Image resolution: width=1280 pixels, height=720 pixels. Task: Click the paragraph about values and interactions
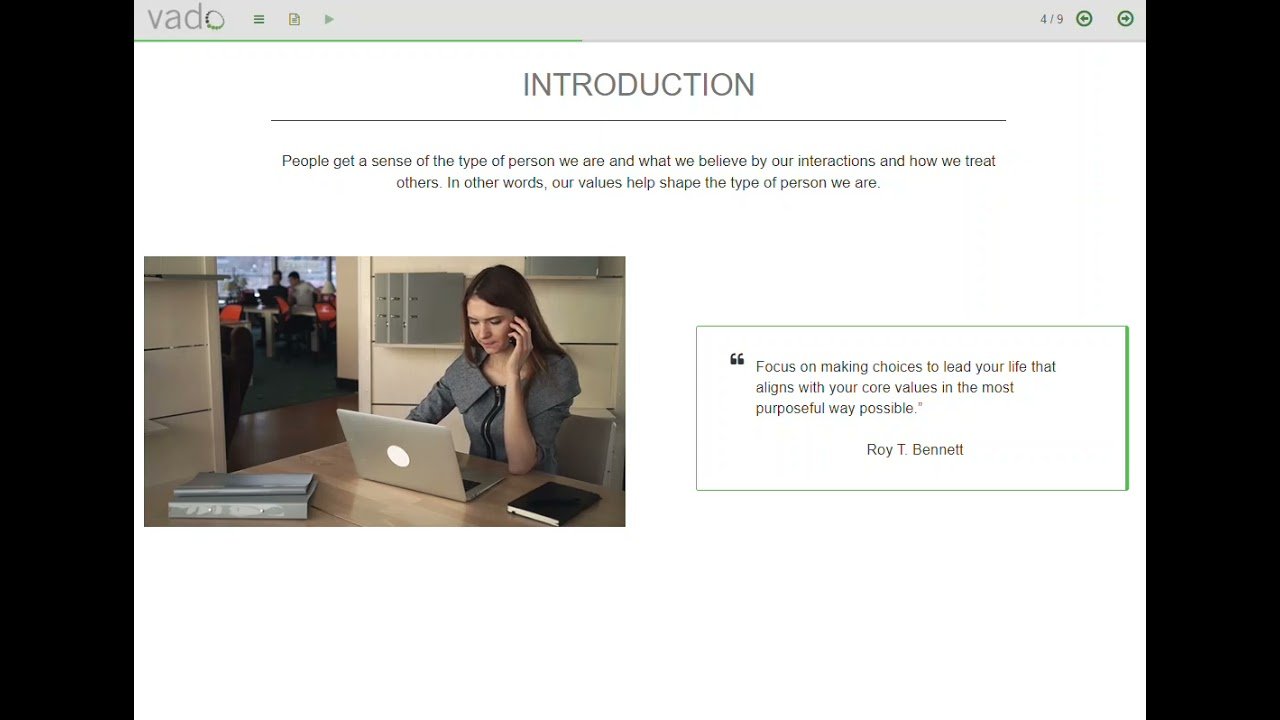point(638,172)
